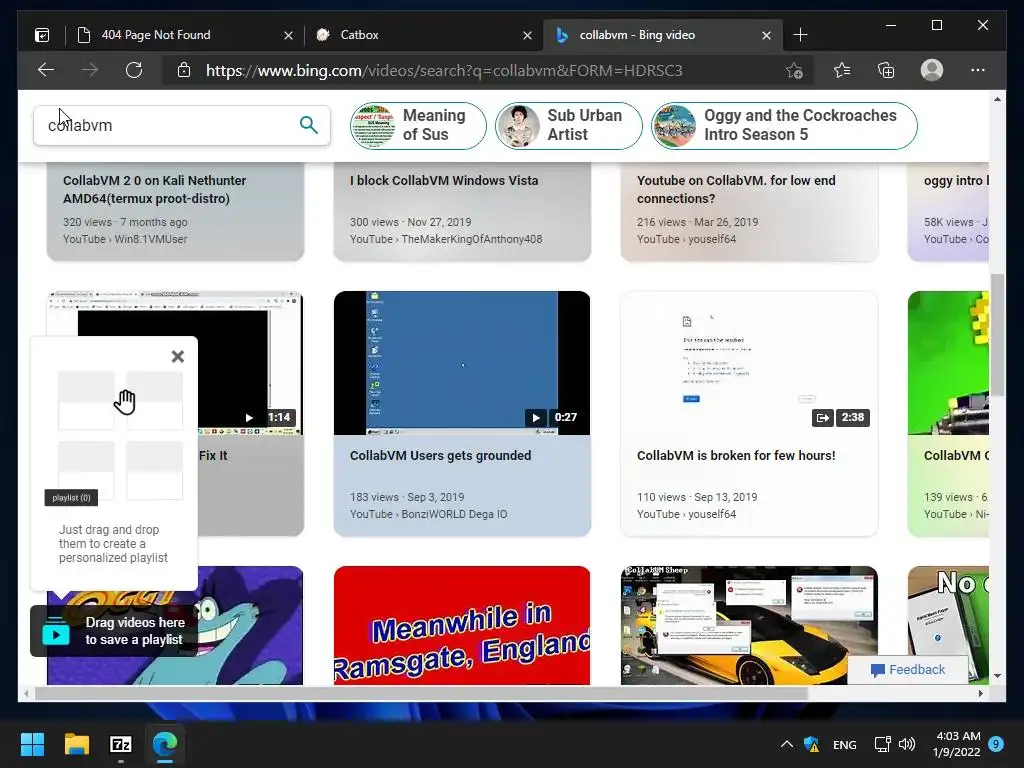This screenshot has width=1024, height=768.
Task: Click the Microsoft Edge taskbar icon
Action: point(165,744)
